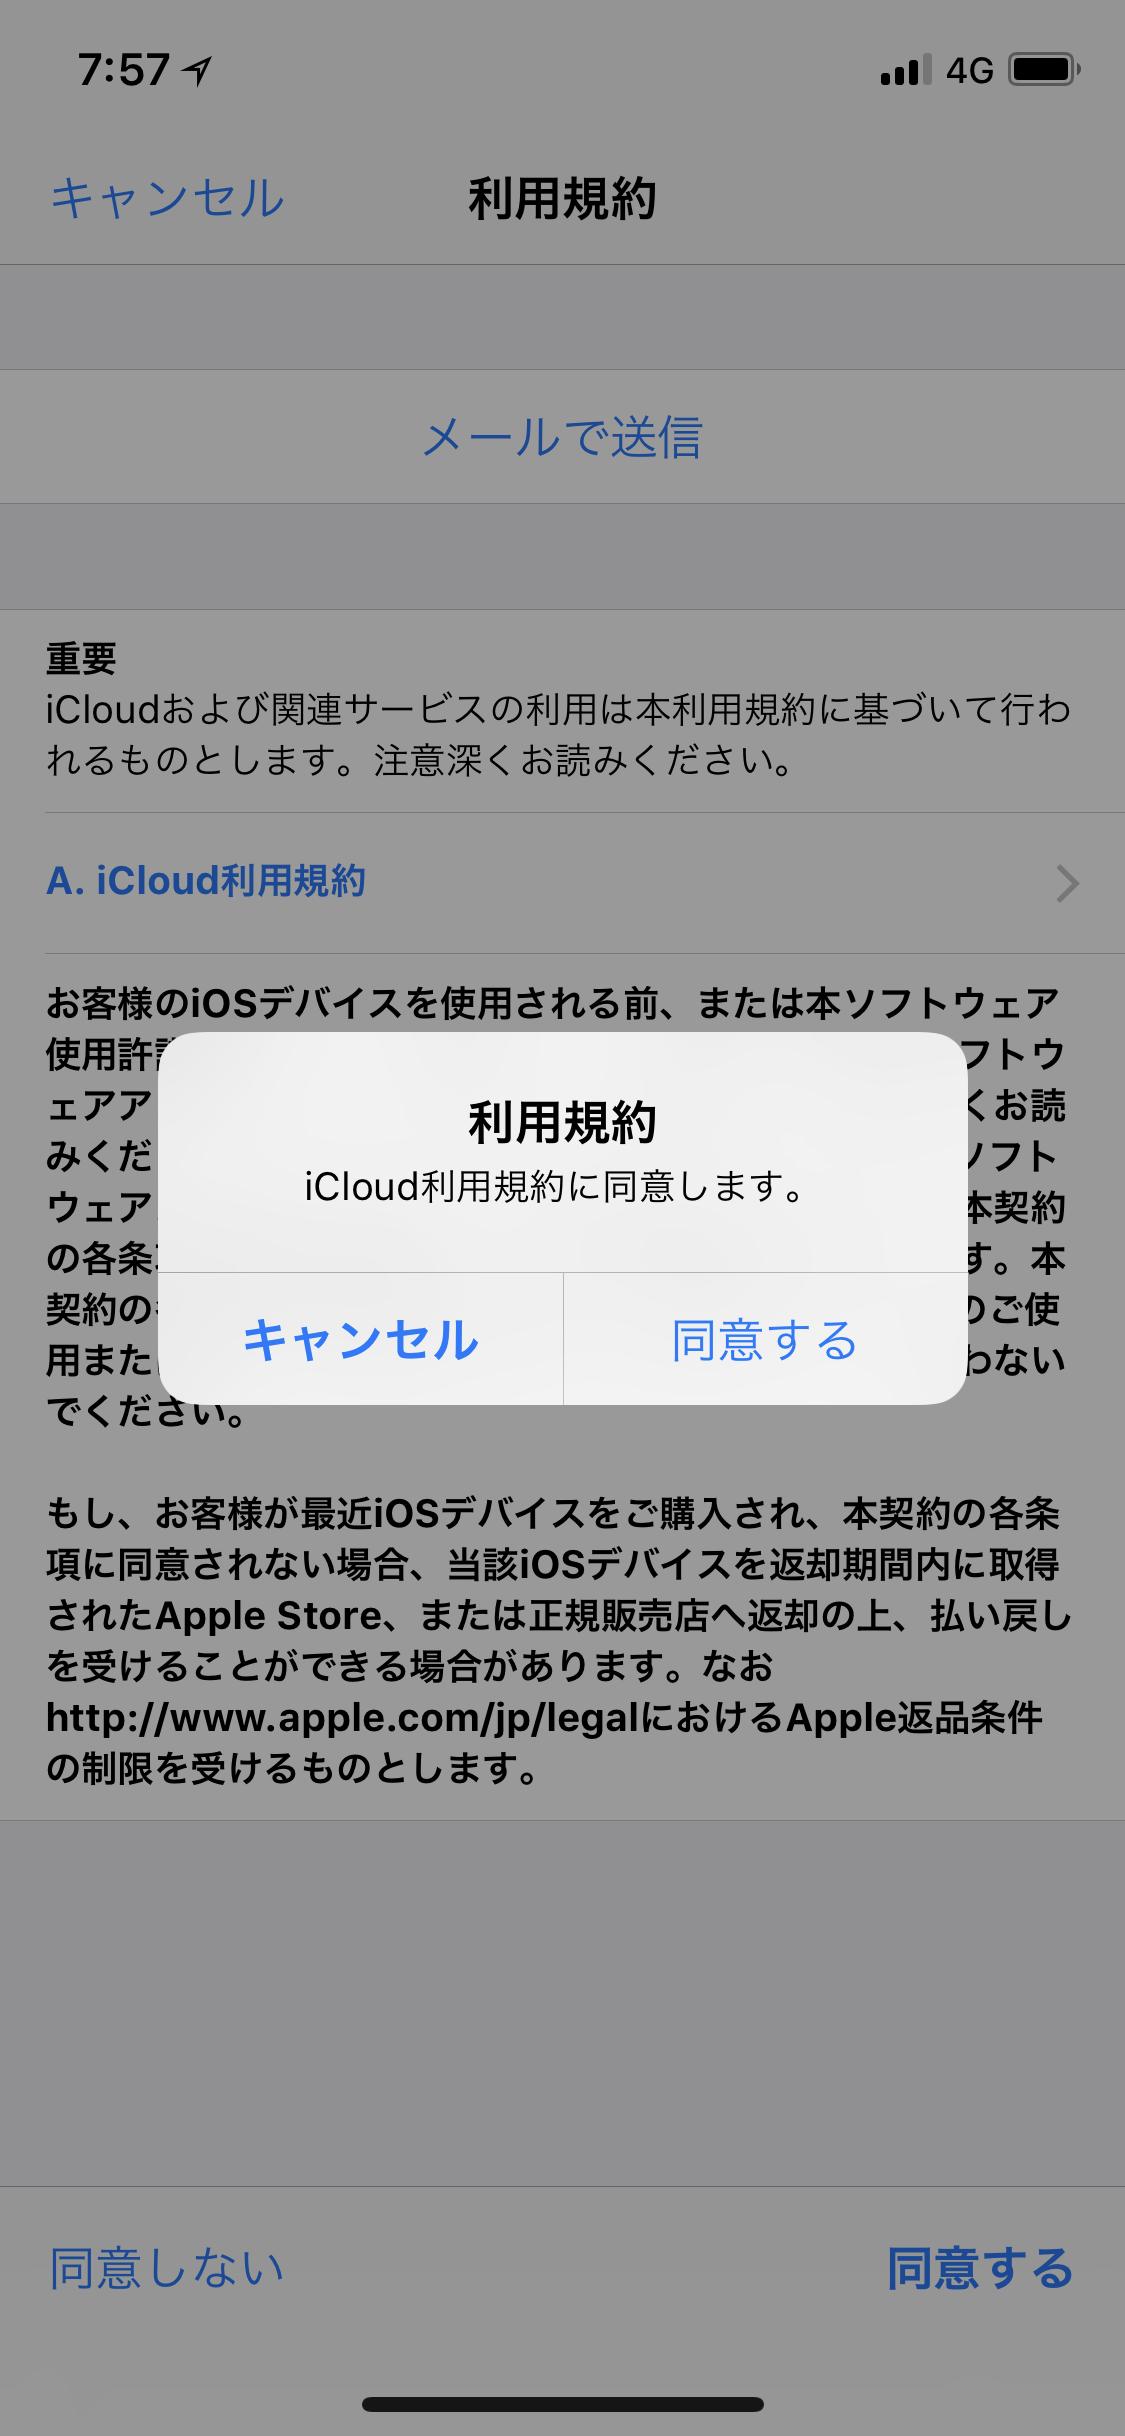Tap the http://www.apple.com/jp/legal URL text
1125x2436 pixels.
pyautogui.click(x=342, y=1717)
